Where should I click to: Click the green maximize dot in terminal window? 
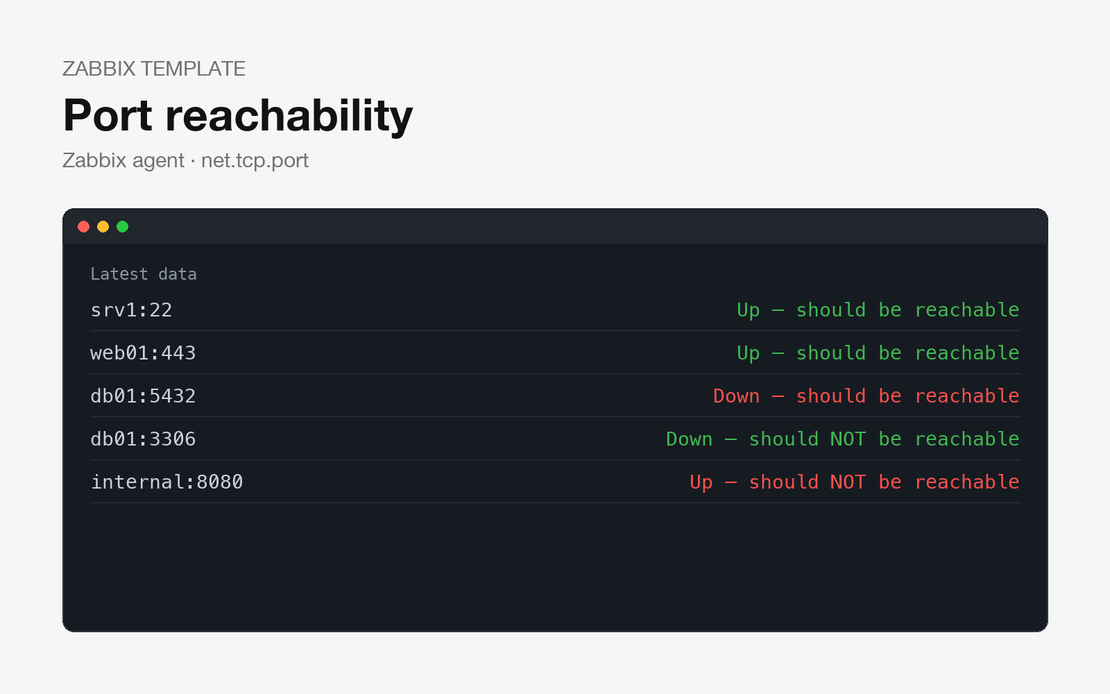tap(122, 227)
